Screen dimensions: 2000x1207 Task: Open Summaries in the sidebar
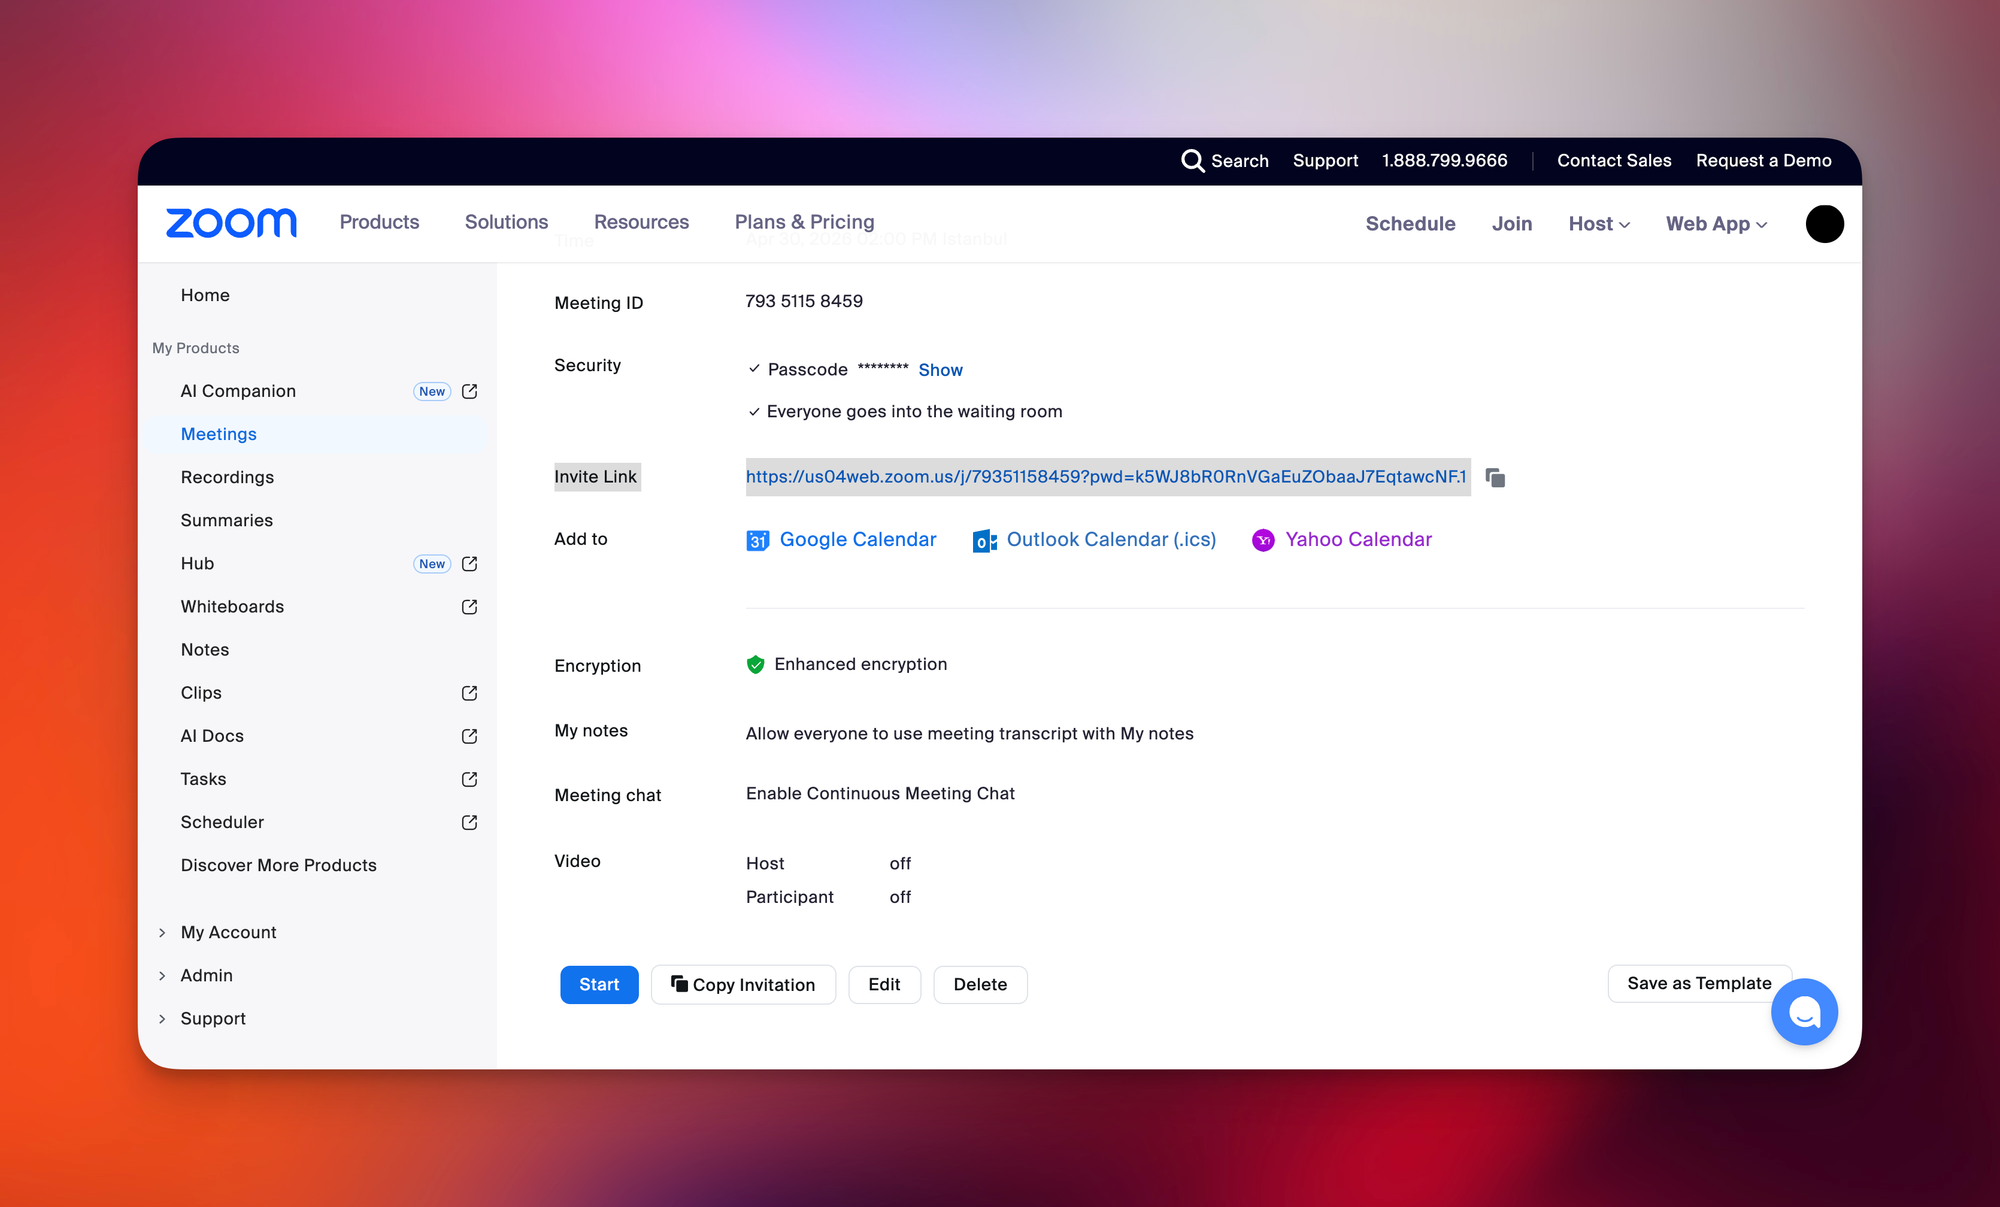click(x=227, y=520)
